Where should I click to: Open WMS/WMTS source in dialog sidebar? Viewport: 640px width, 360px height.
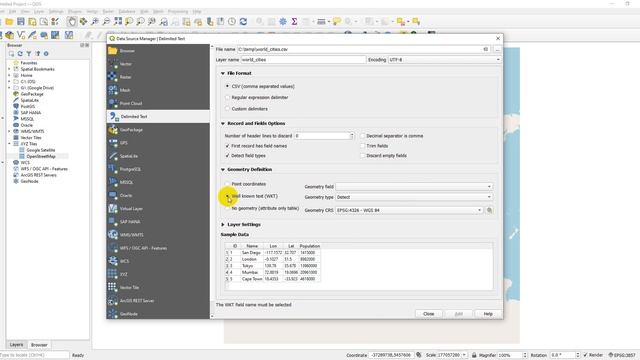coord(158,235)
